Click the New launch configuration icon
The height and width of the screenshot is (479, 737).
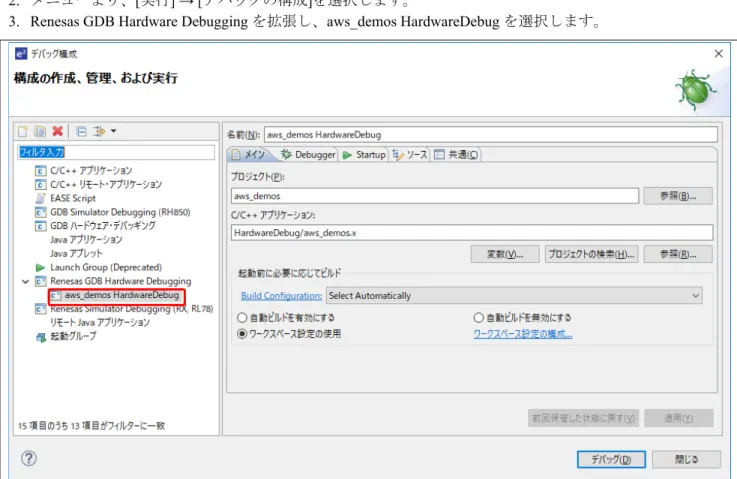pyautogui.click(x=23, y=131)
